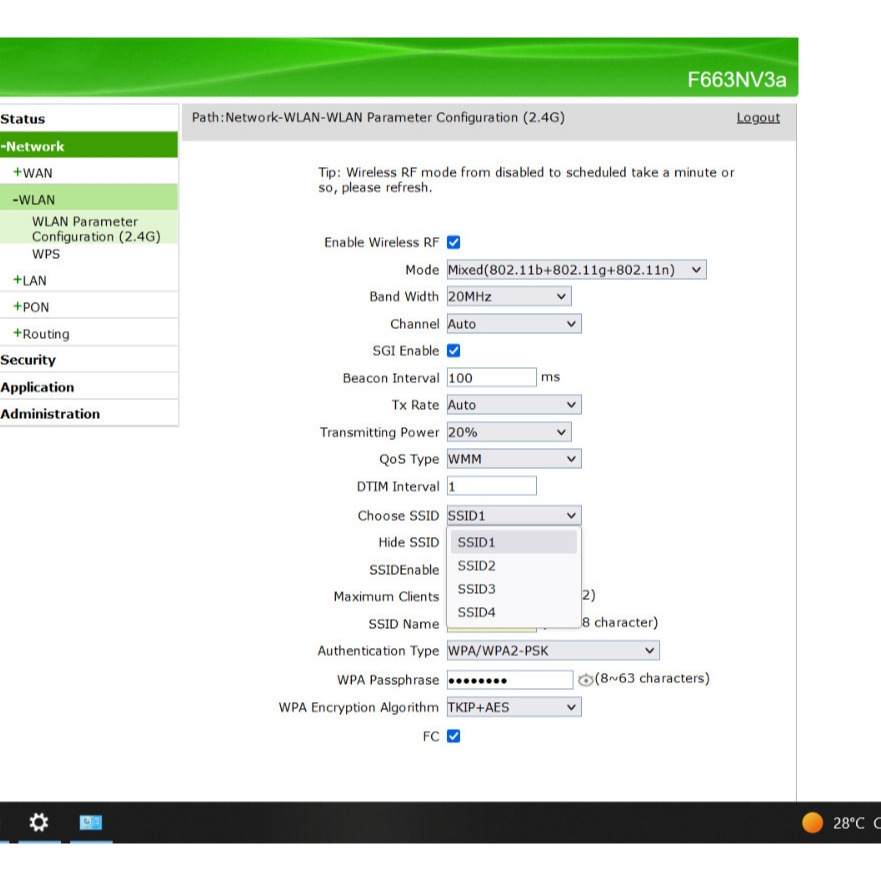Viewport: 881px width, 881px height.
Task: Toggle the FC checkbox
Action: [x=453, y=736]
